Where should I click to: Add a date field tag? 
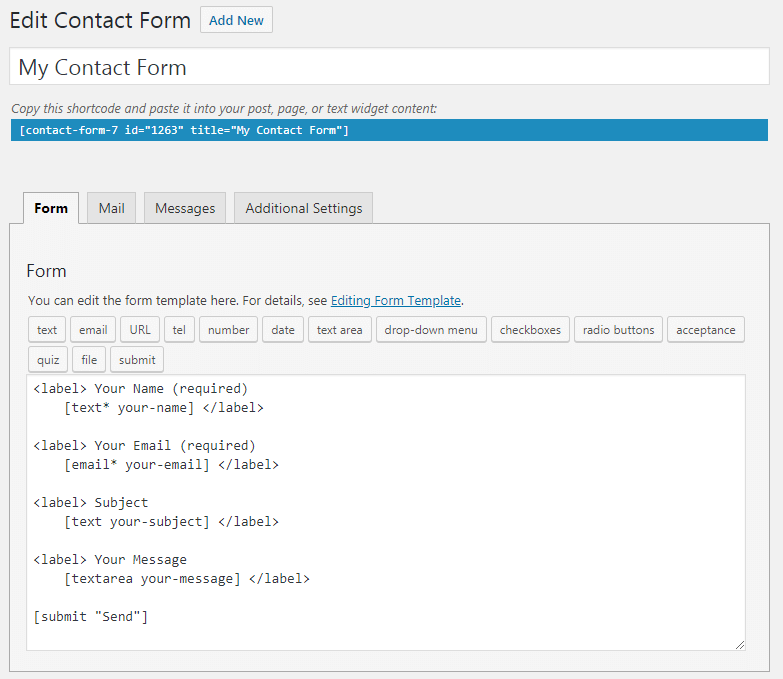coord(283,330)
